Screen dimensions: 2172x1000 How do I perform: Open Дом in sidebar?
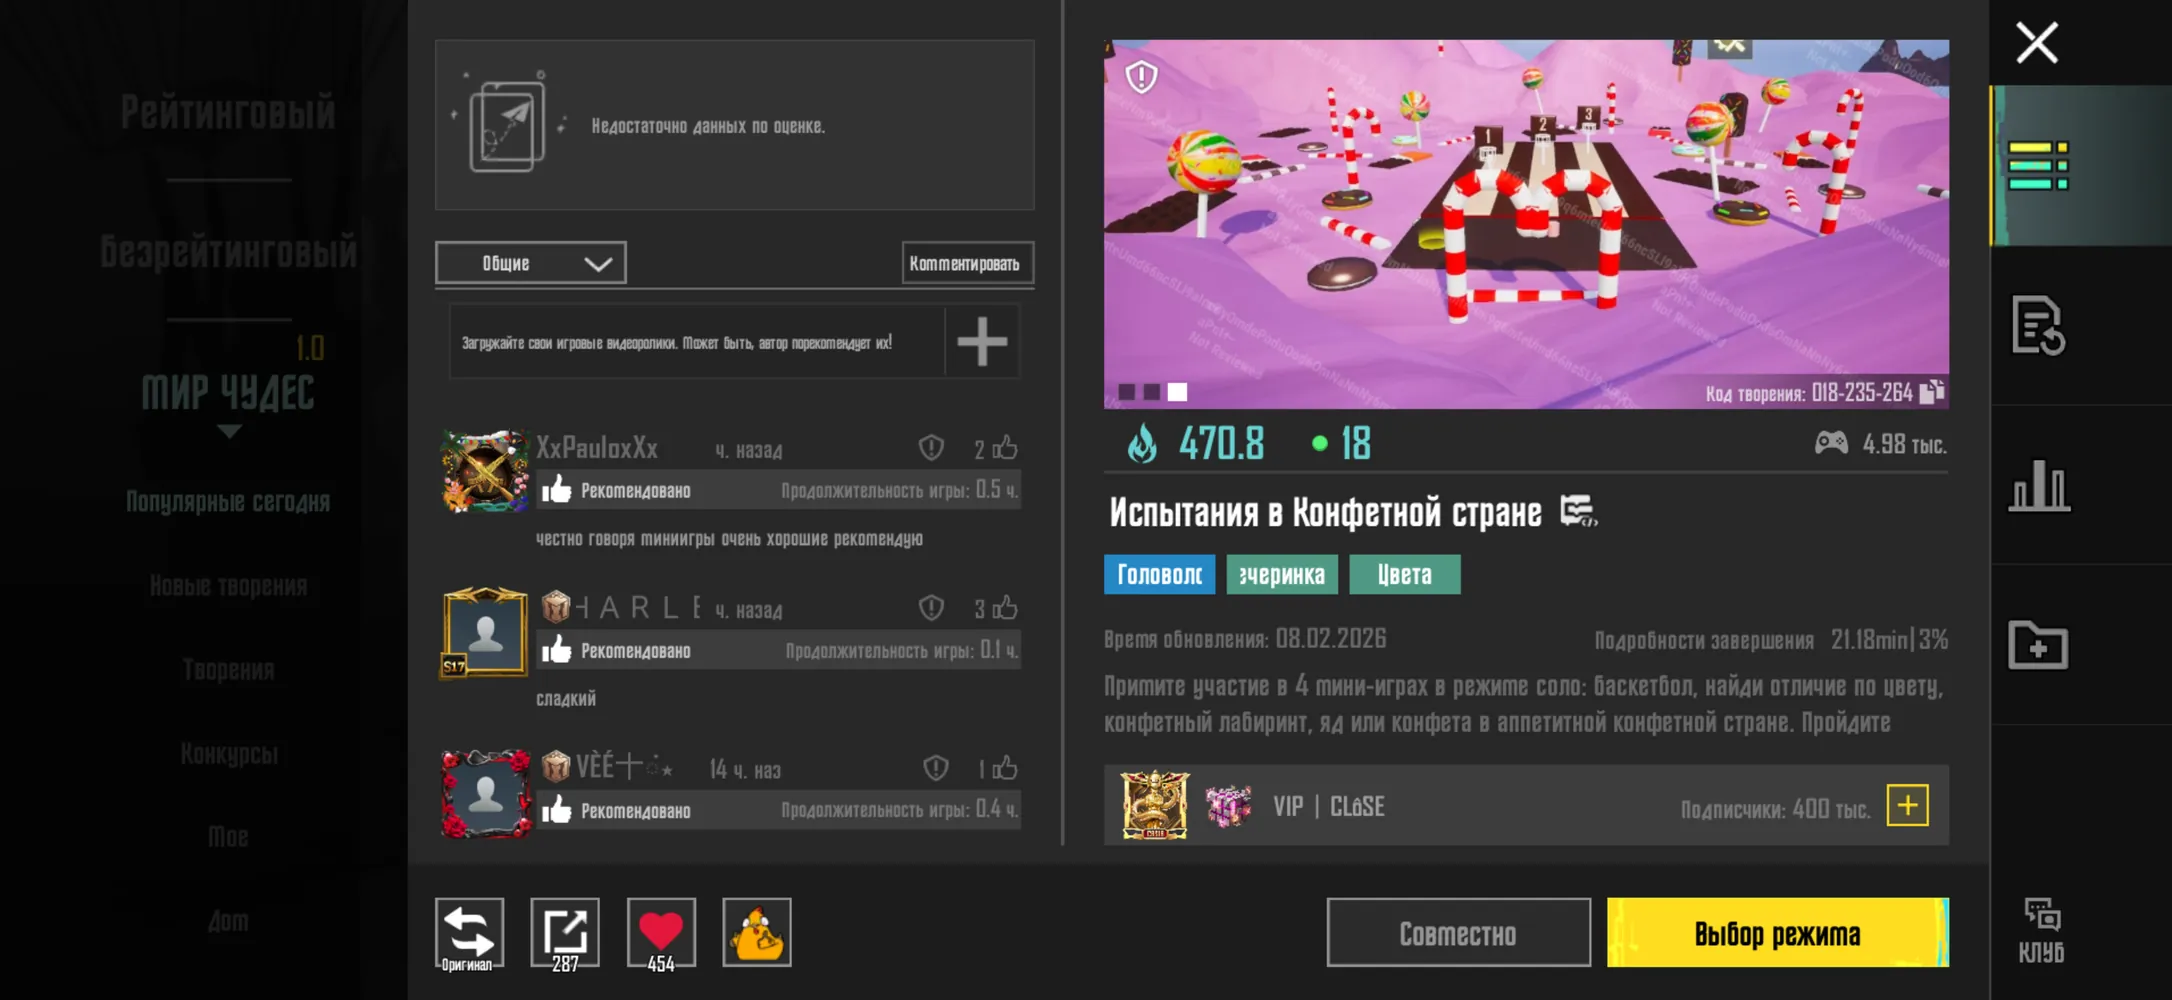(228, 921)
